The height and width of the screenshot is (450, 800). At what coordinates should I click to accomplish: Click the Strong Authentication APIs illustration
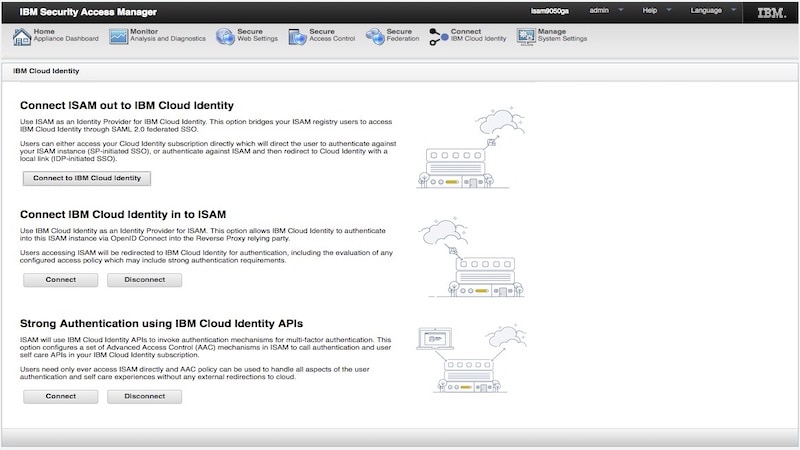click(x=472, y=359)
